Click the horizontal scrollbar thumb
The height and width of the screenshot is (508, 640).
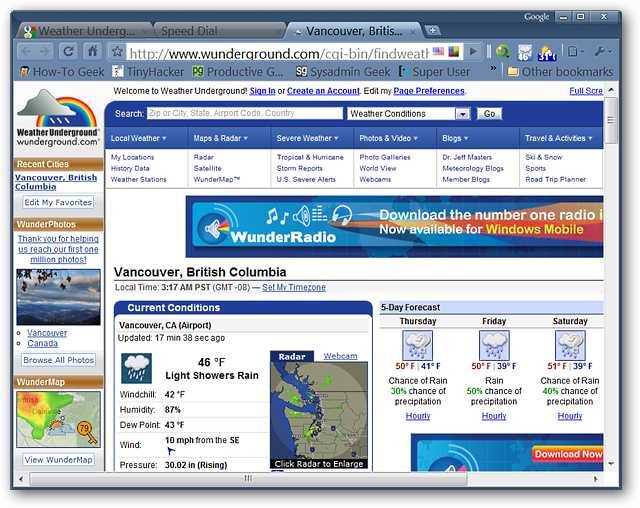coord(248,479)
